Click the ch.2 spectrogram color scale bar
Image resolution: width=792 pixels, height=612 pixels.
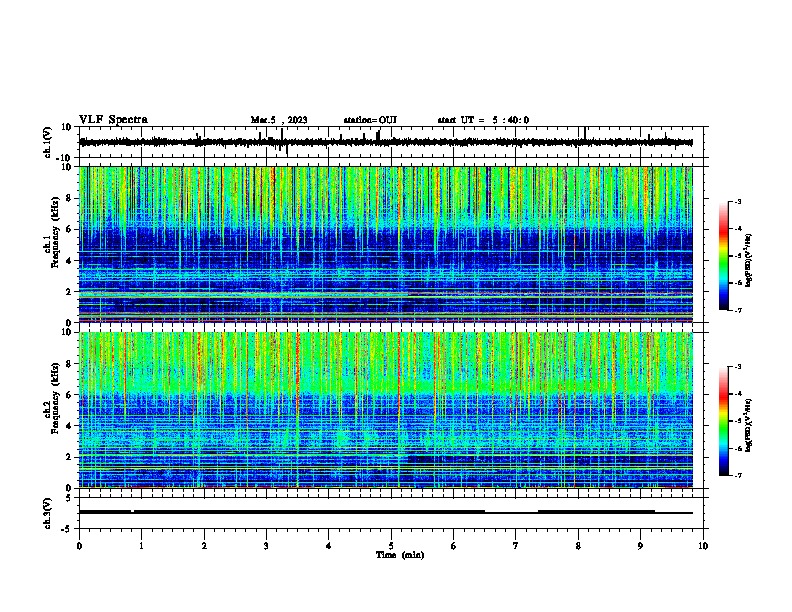pos(724,421)
